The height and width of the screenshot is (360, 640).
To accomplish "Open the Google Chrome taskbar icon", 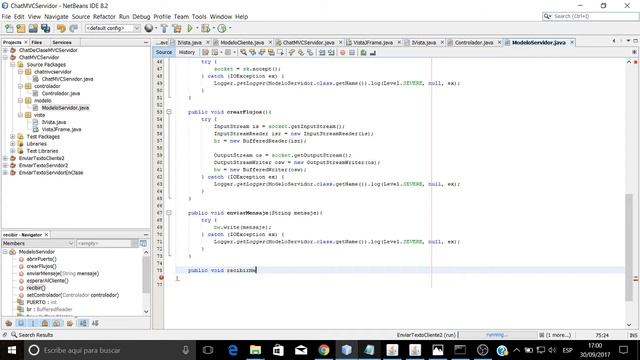I will 324,350.
